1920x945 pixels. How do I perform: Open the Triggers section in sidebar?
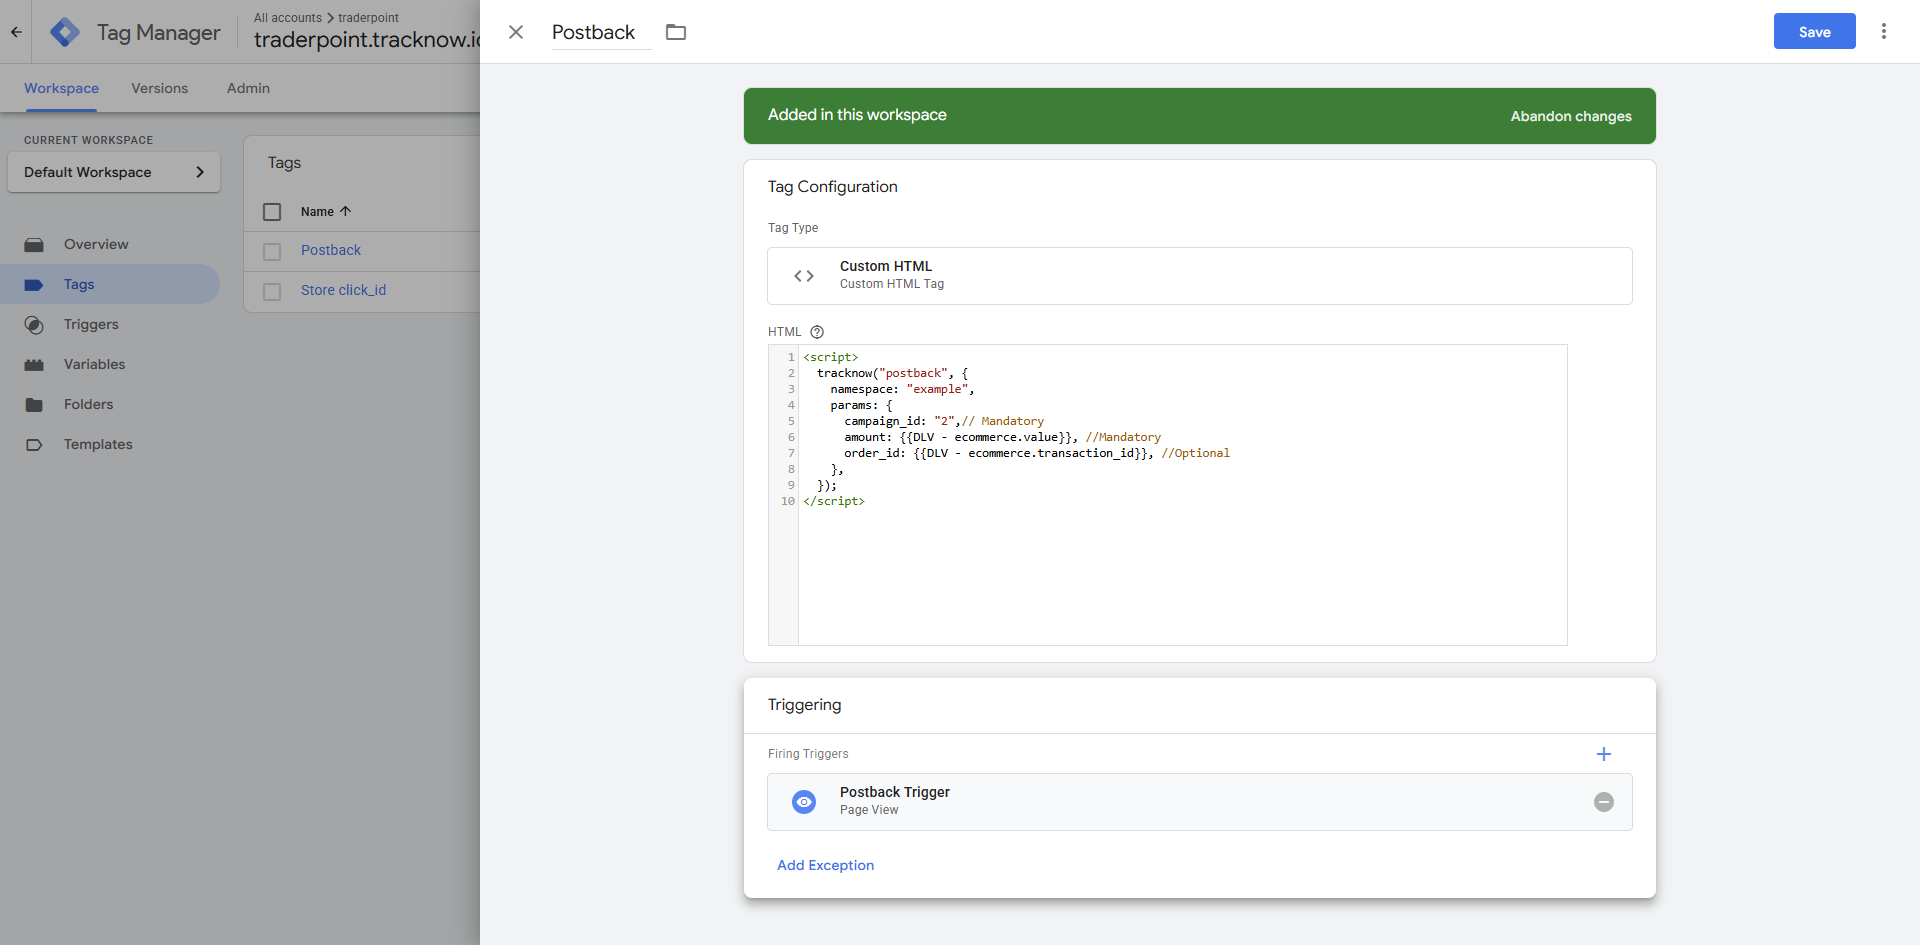coord(91,324)
